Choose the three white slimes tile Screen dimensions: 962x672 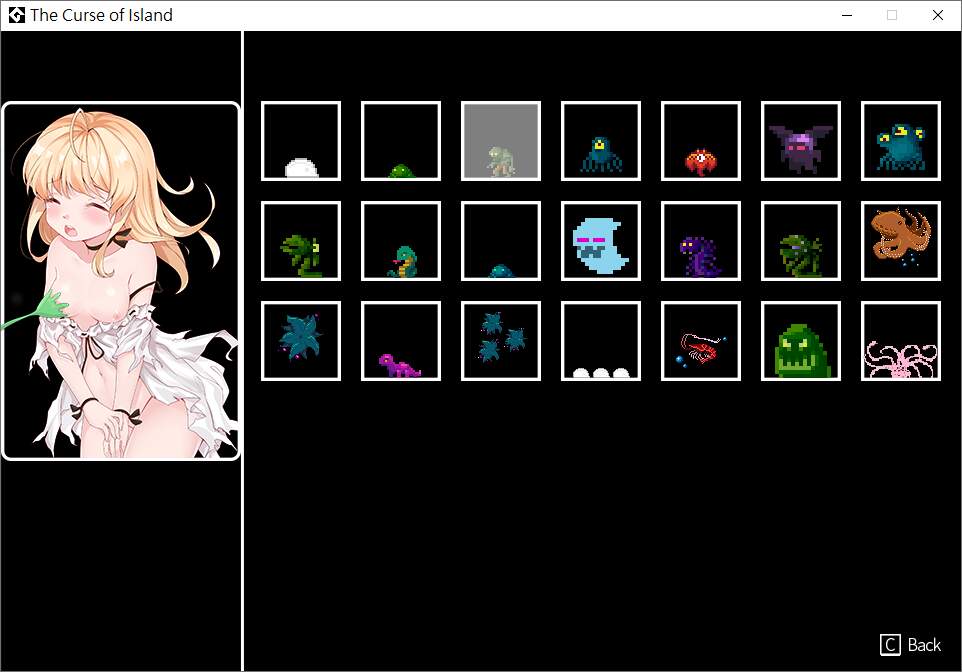[601, 341]
